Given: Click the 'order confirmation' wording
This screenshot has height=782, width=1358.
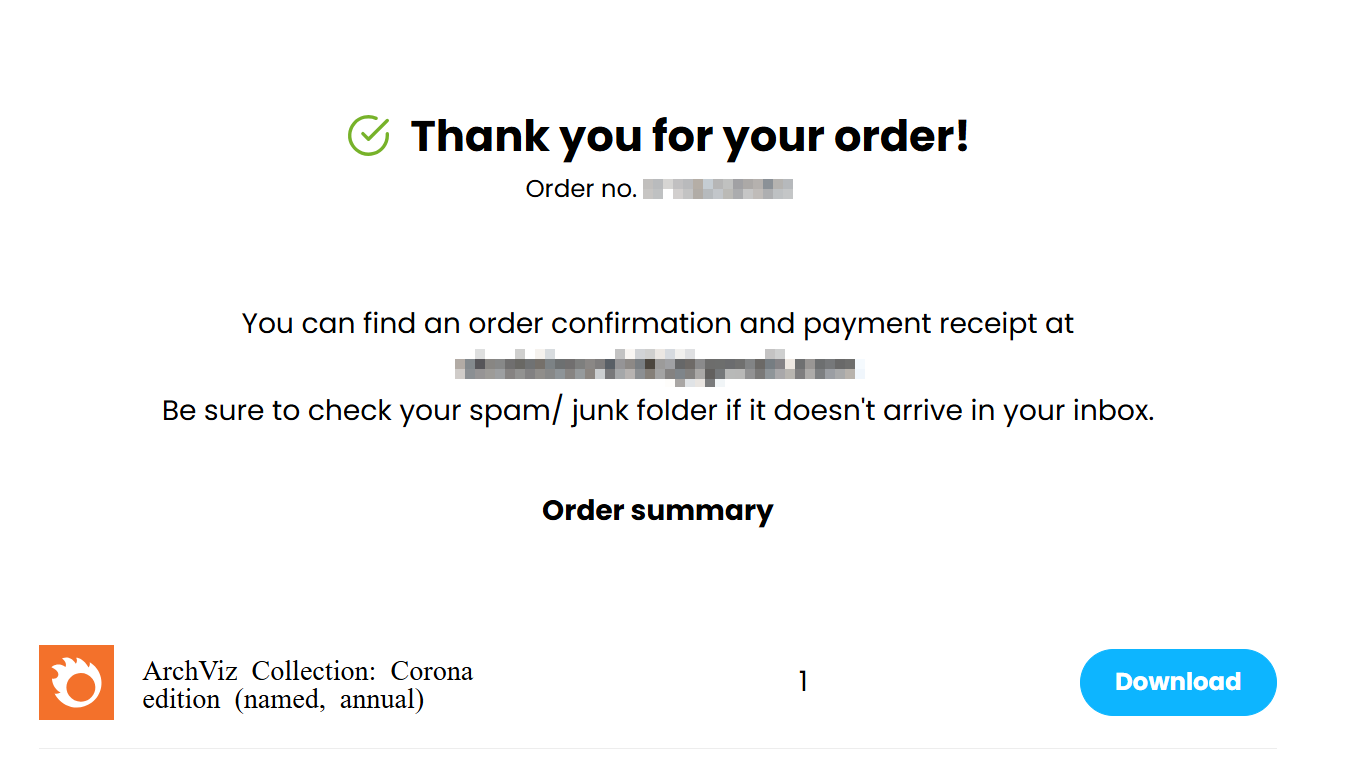Looking at the screenshot, I should point(600,324).
